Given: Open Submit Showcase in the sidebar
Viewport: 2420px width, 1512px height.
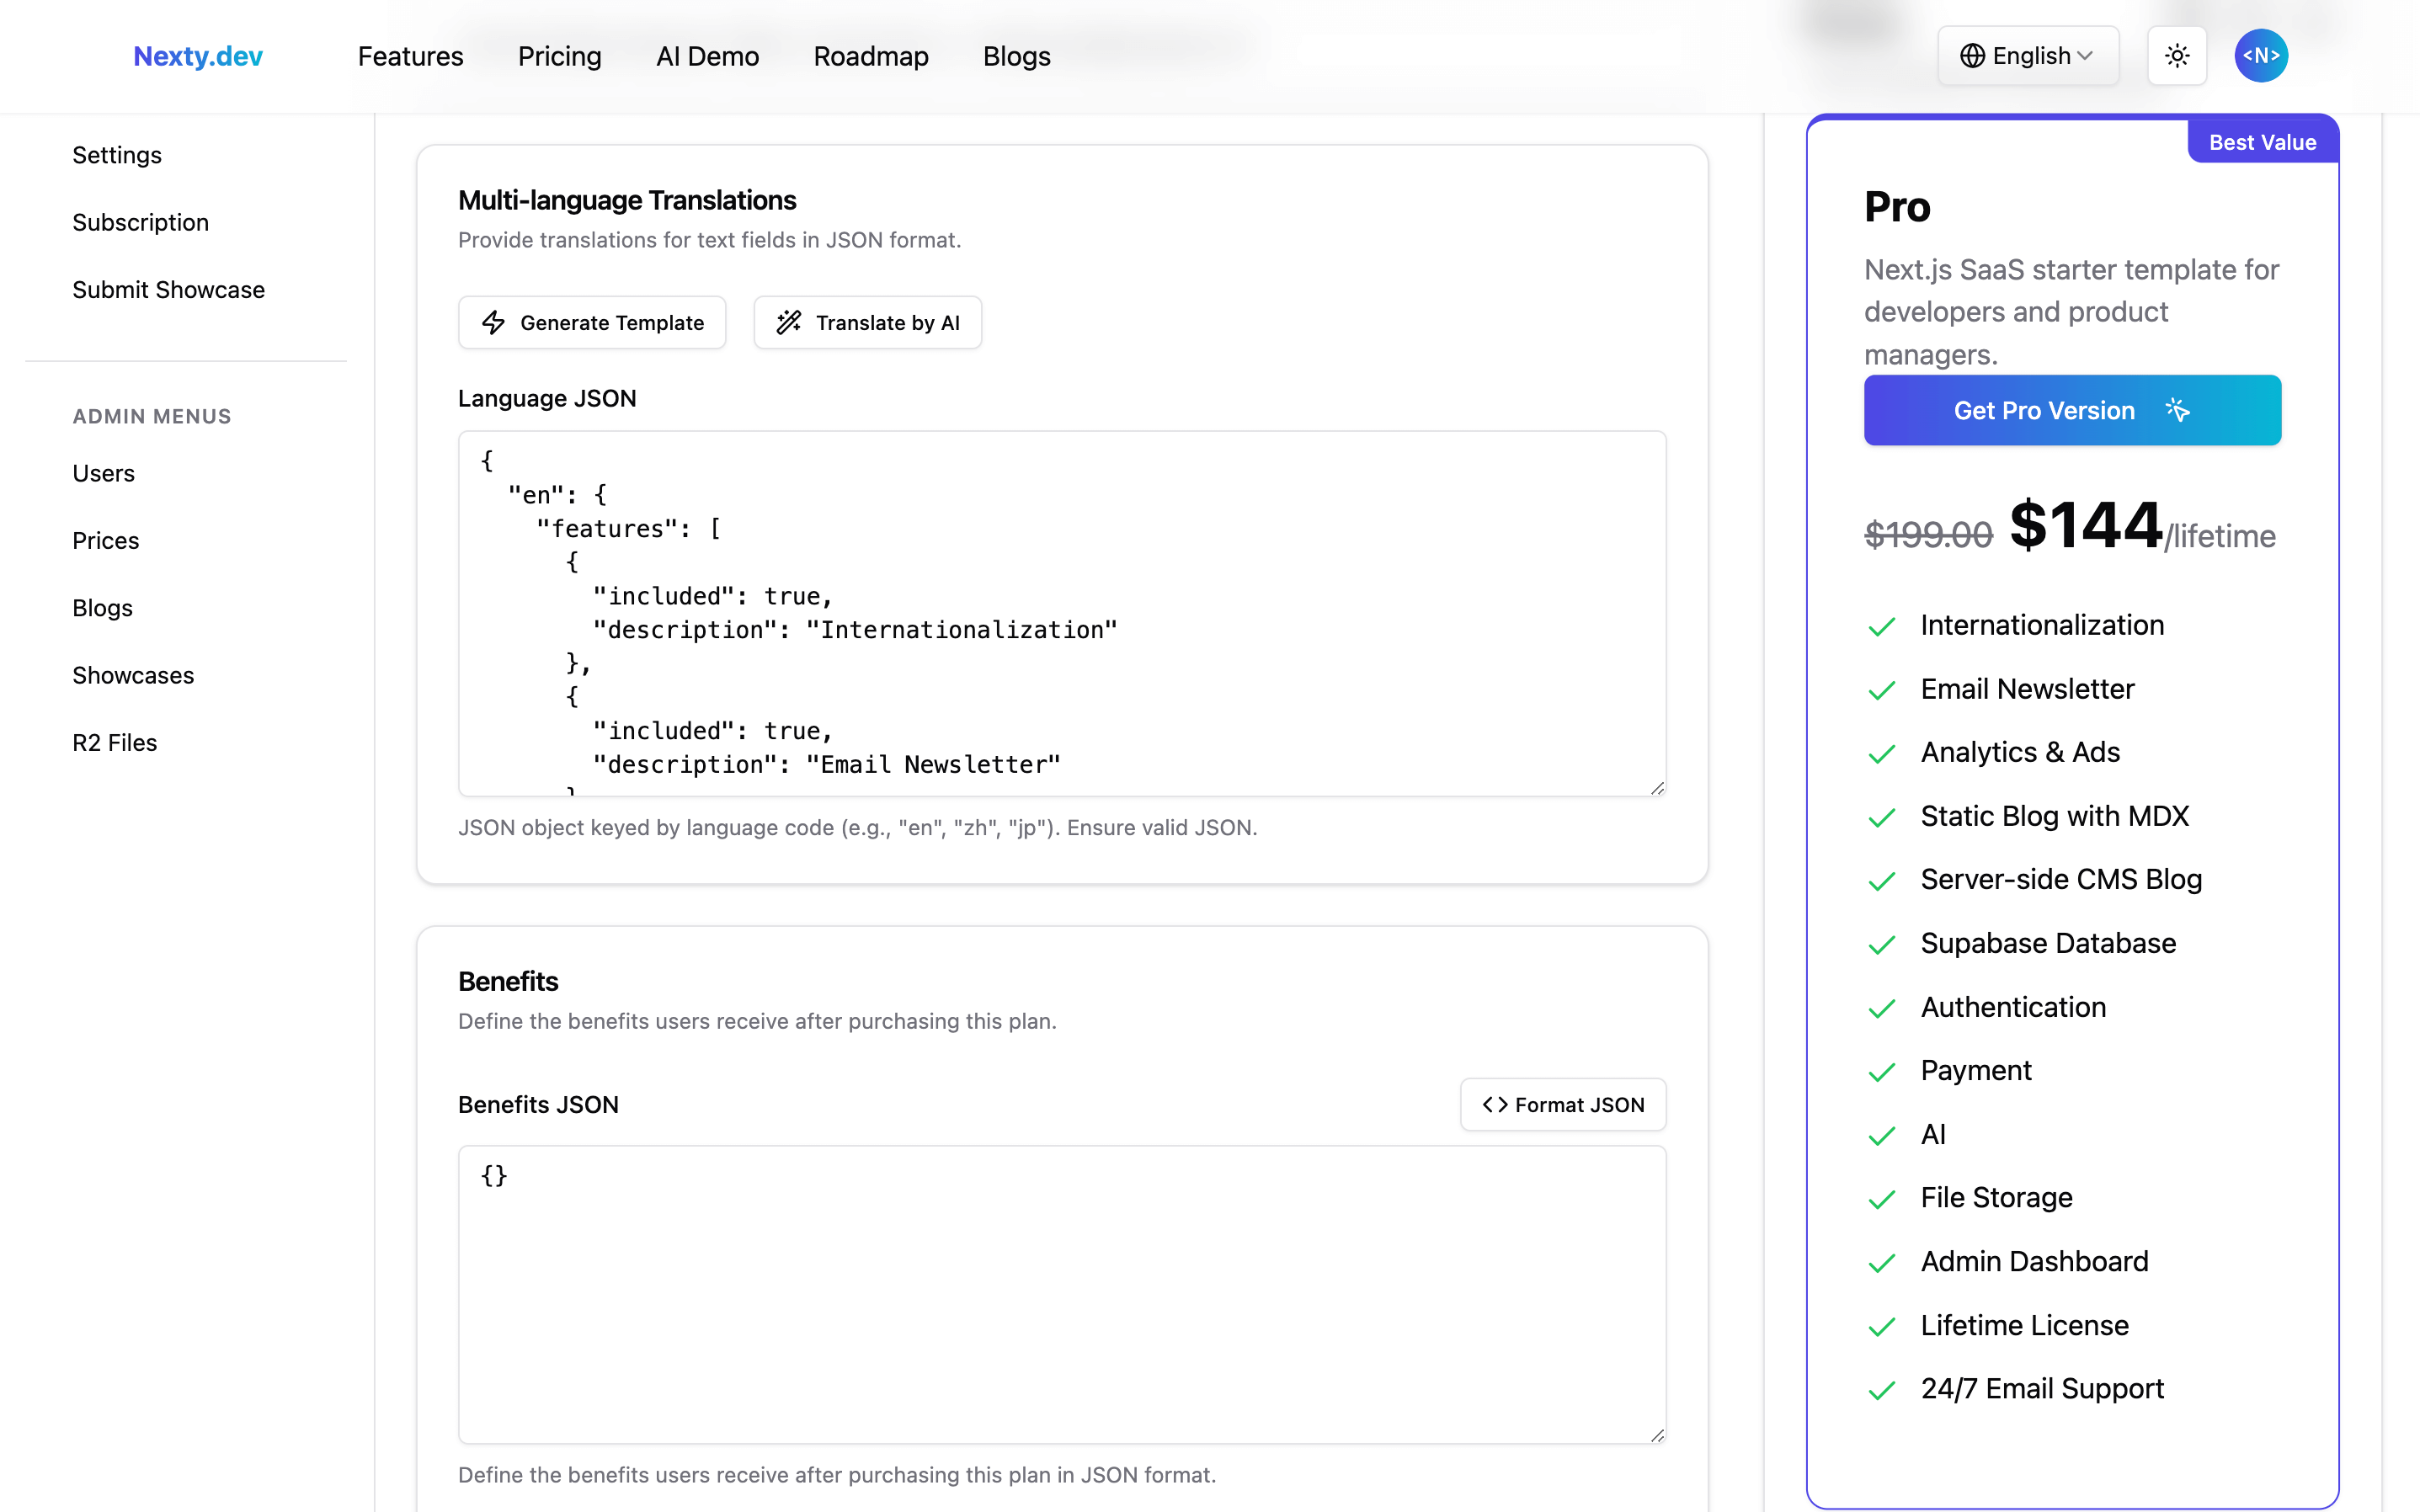Looking at the screenshot, I should (169, 290).
